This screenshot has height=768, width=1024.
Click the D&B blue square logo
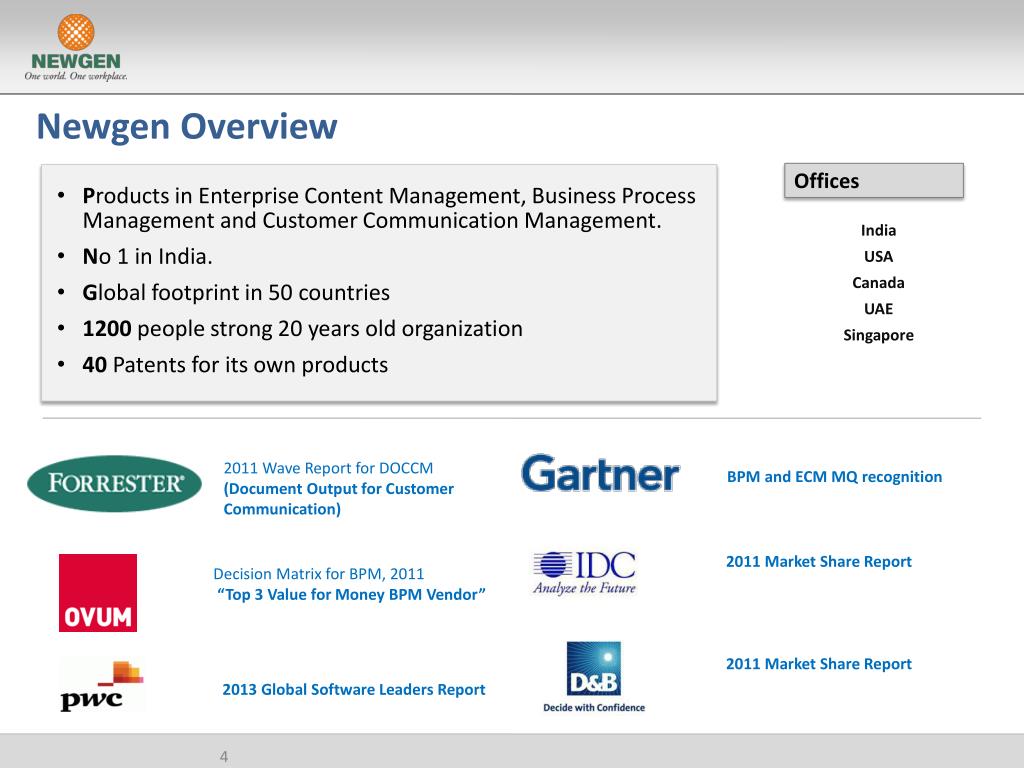(594, 669)
